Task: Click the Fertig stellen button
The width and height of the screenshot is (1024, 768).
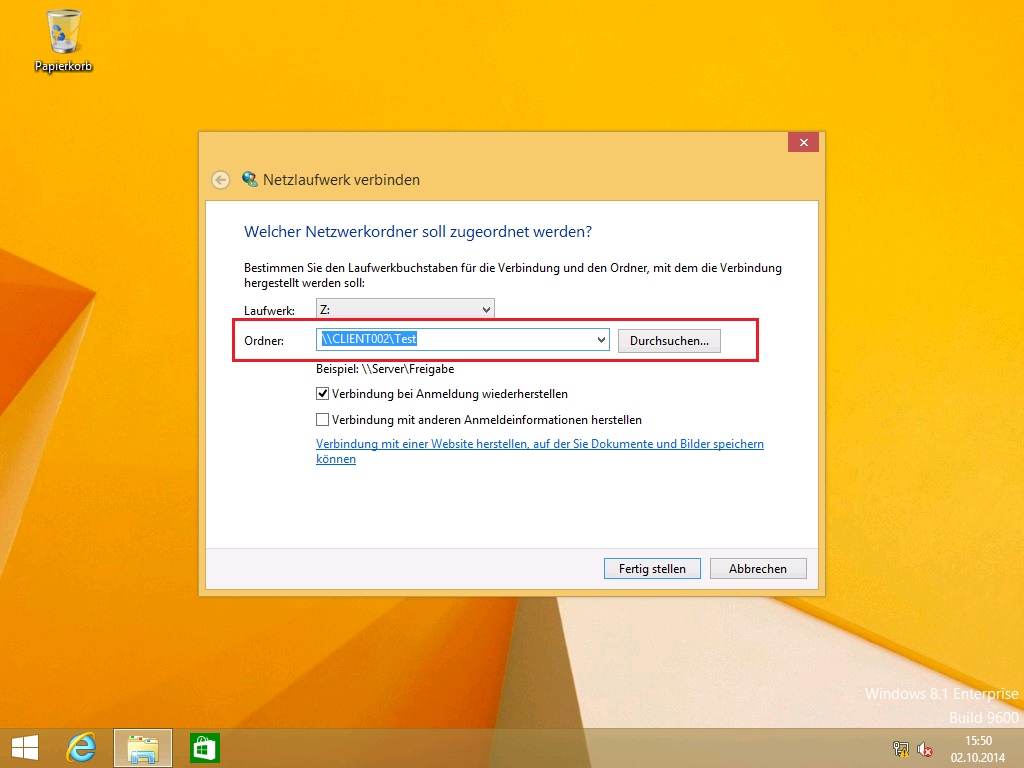Action: coord(652,569)
